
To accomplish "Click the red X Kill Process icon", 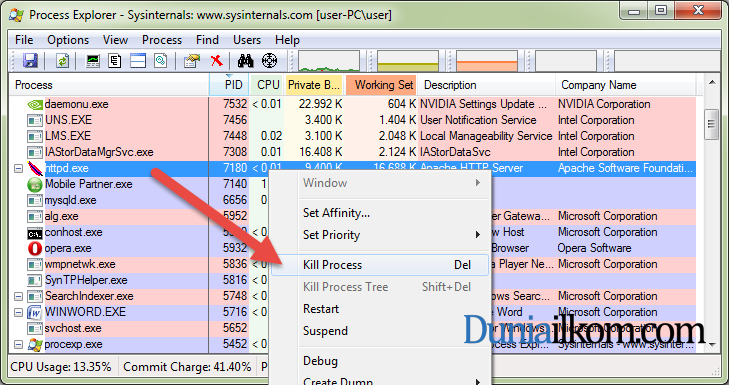I will click(216, 60).
